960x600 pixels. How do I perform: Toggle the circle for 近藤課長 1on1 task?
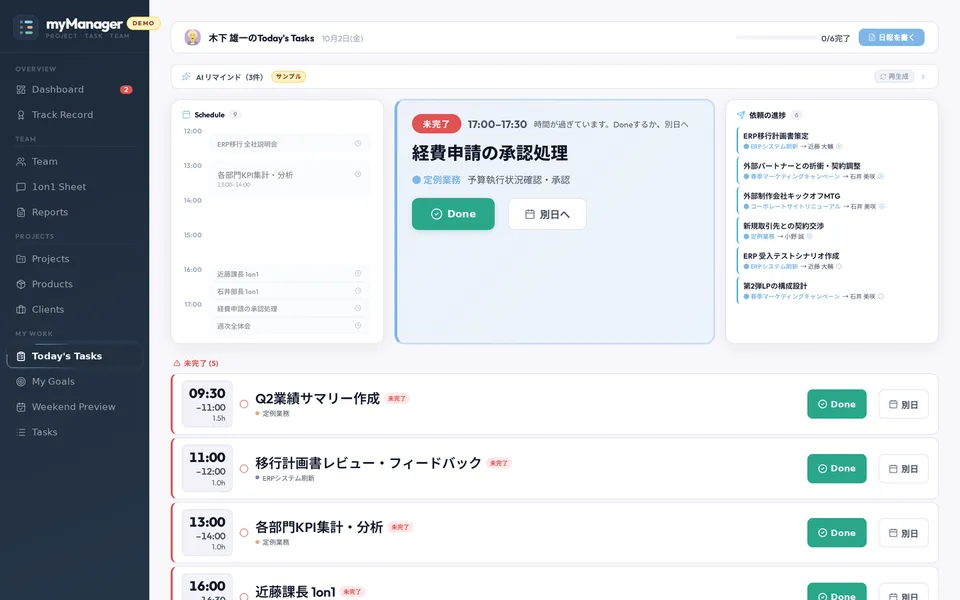244,595
